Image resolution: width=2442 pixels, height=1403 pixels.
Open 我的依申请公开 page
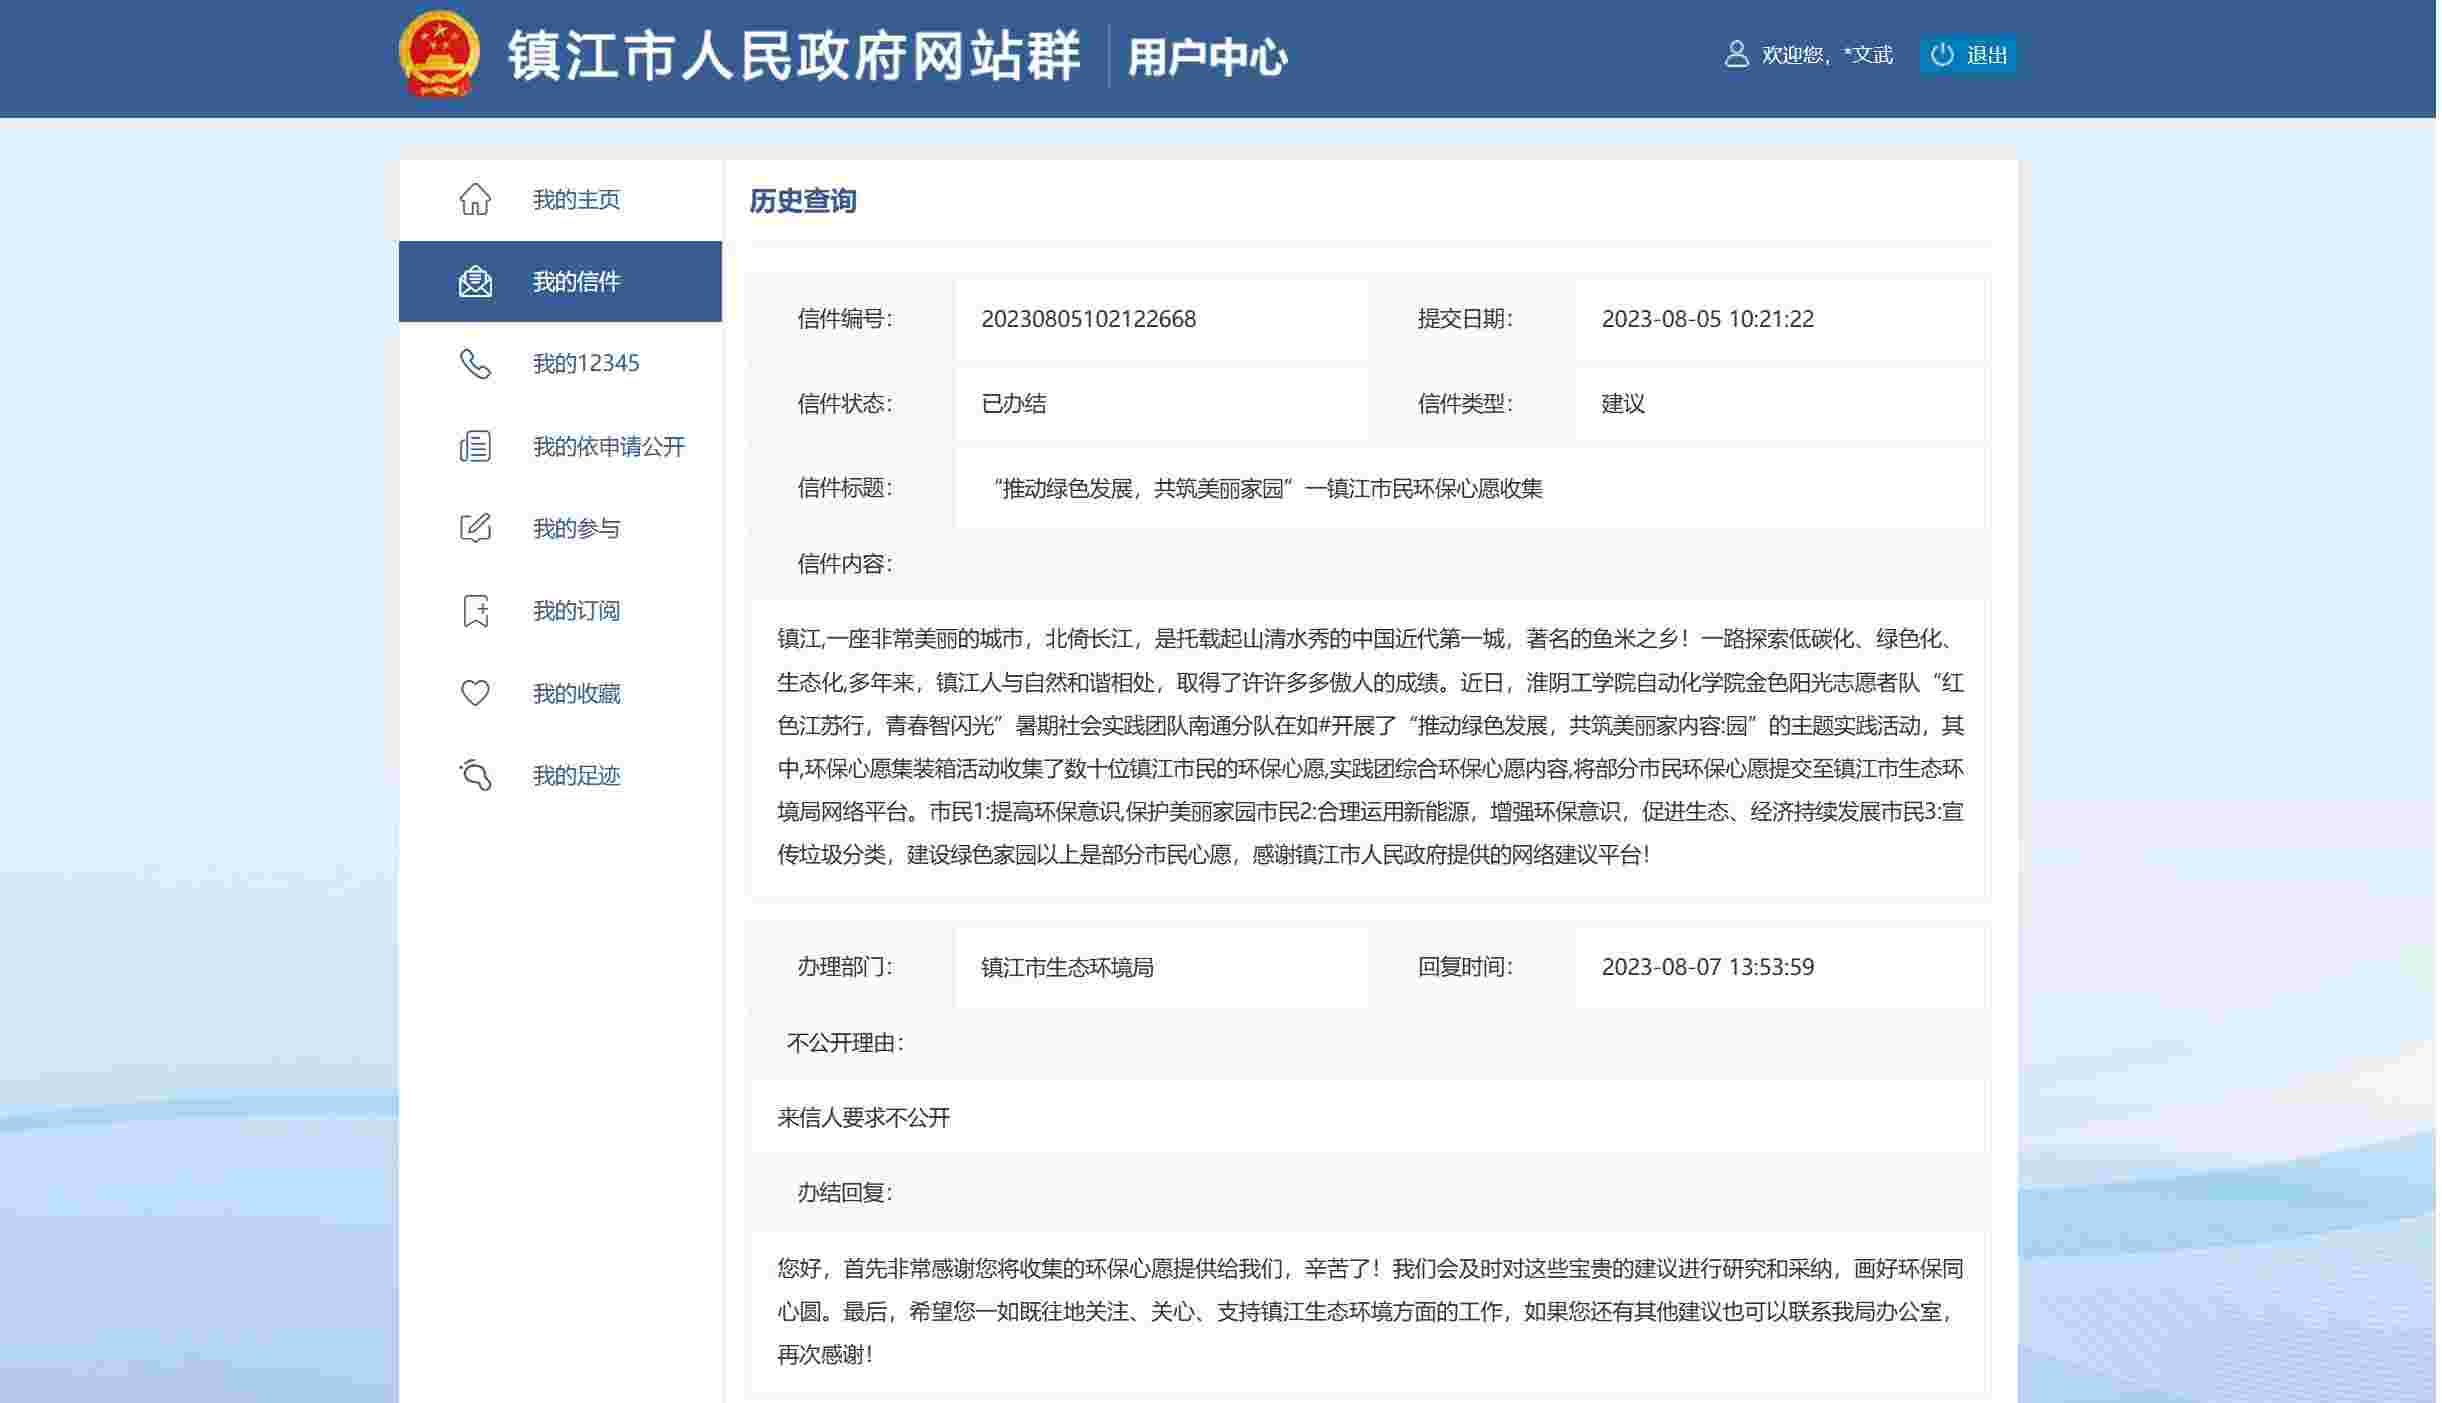pos(608,446)
